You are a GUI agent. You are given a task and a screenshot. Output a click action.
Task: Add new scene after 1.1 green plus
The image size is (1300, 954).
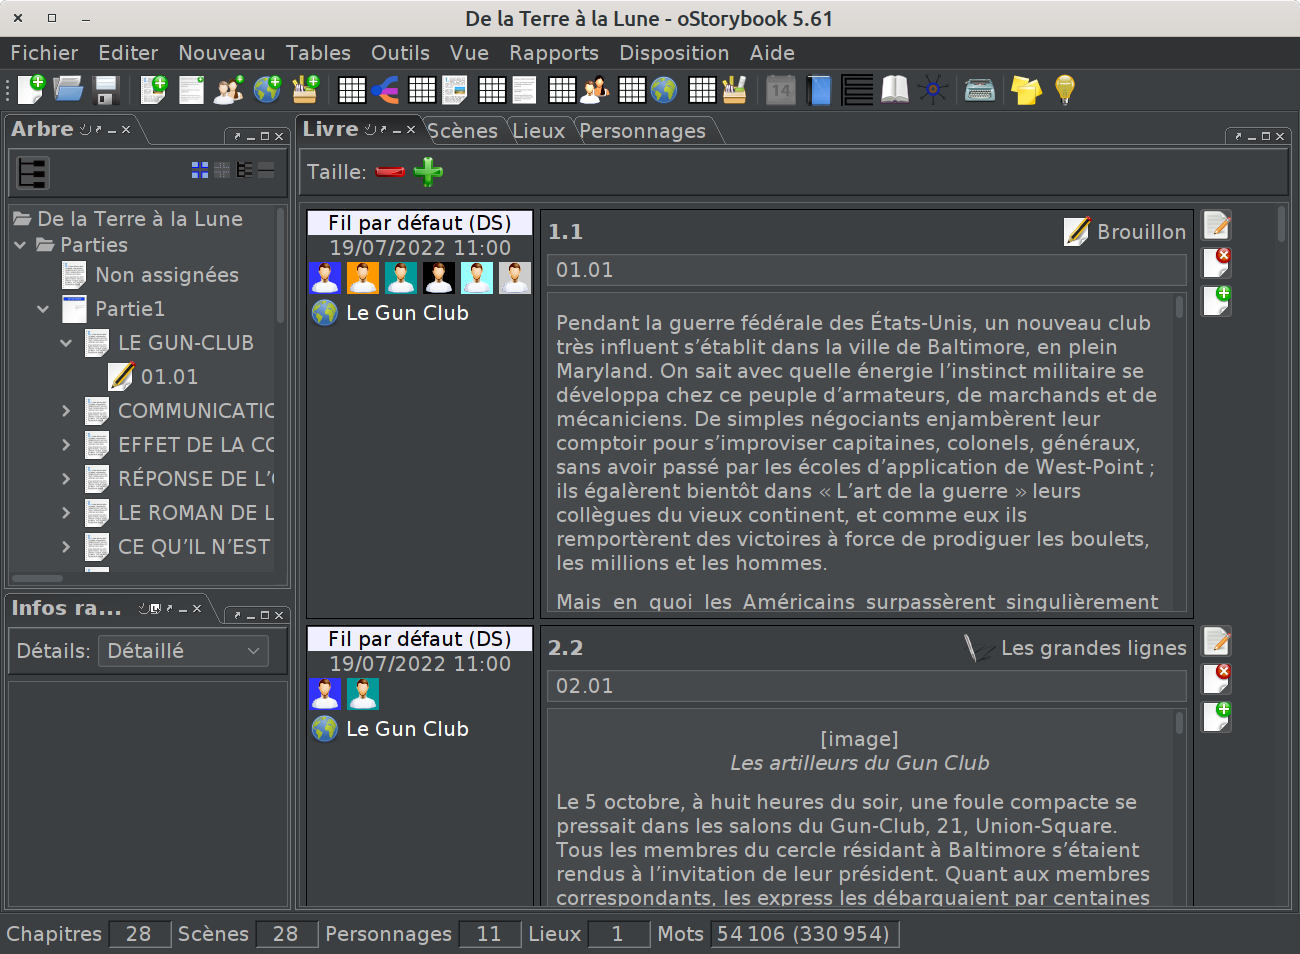click(x=1217, y=300)
